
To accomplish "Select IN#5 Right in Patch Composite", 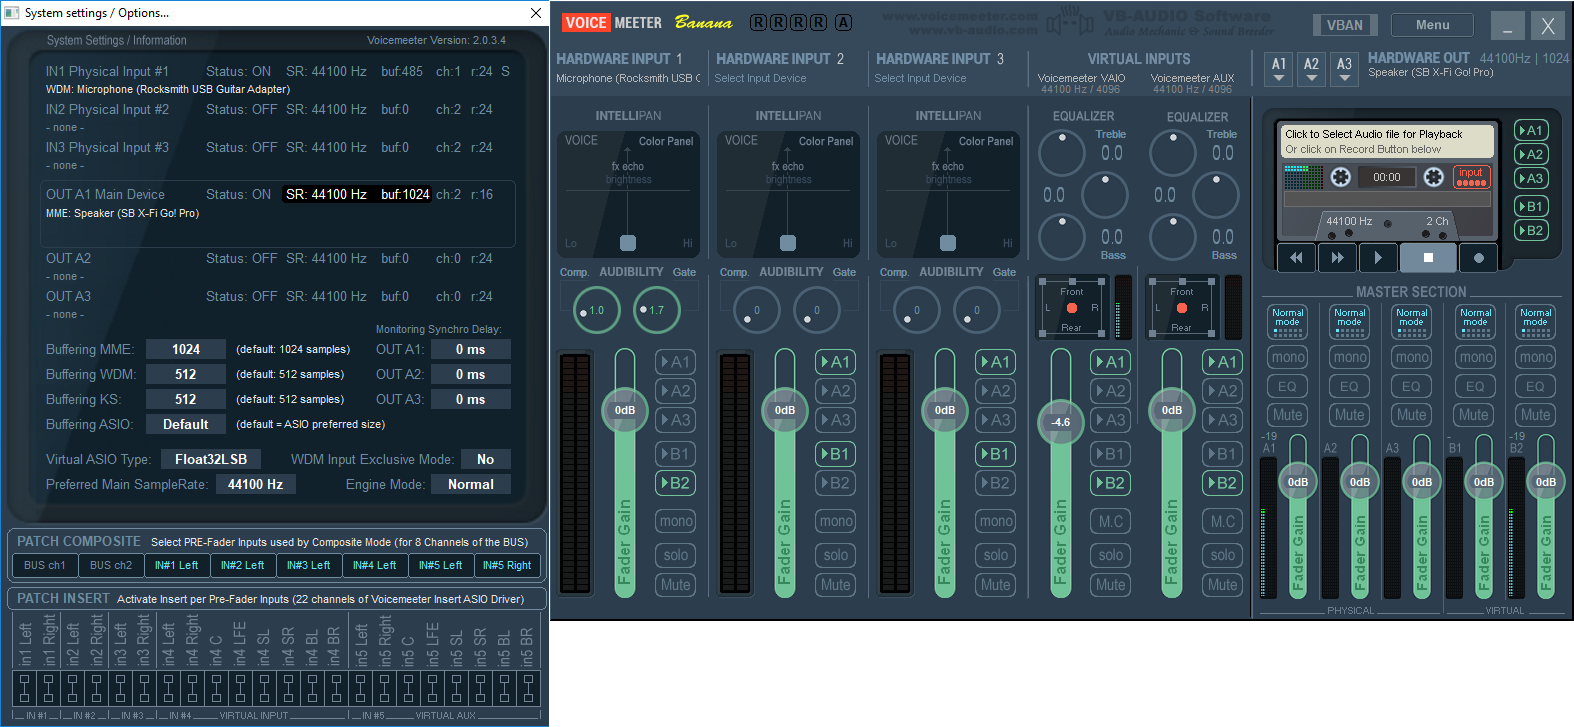I will pyautogui.click(x=507, y=565).
